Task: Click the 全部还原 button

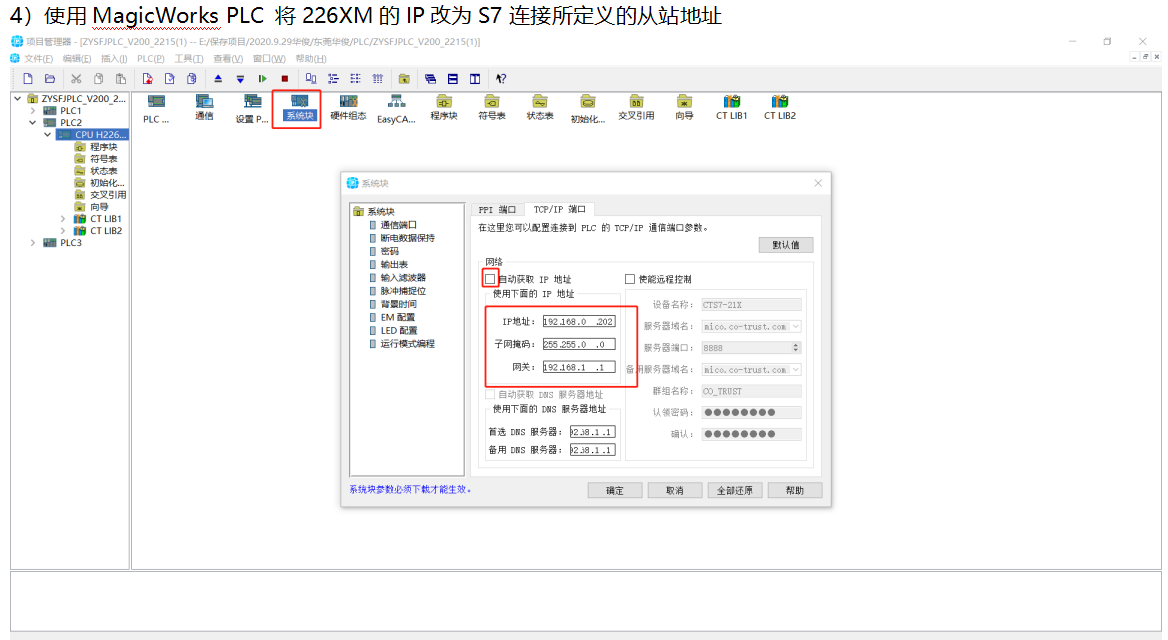Action: pyautogui.click(x=734, y=490)
